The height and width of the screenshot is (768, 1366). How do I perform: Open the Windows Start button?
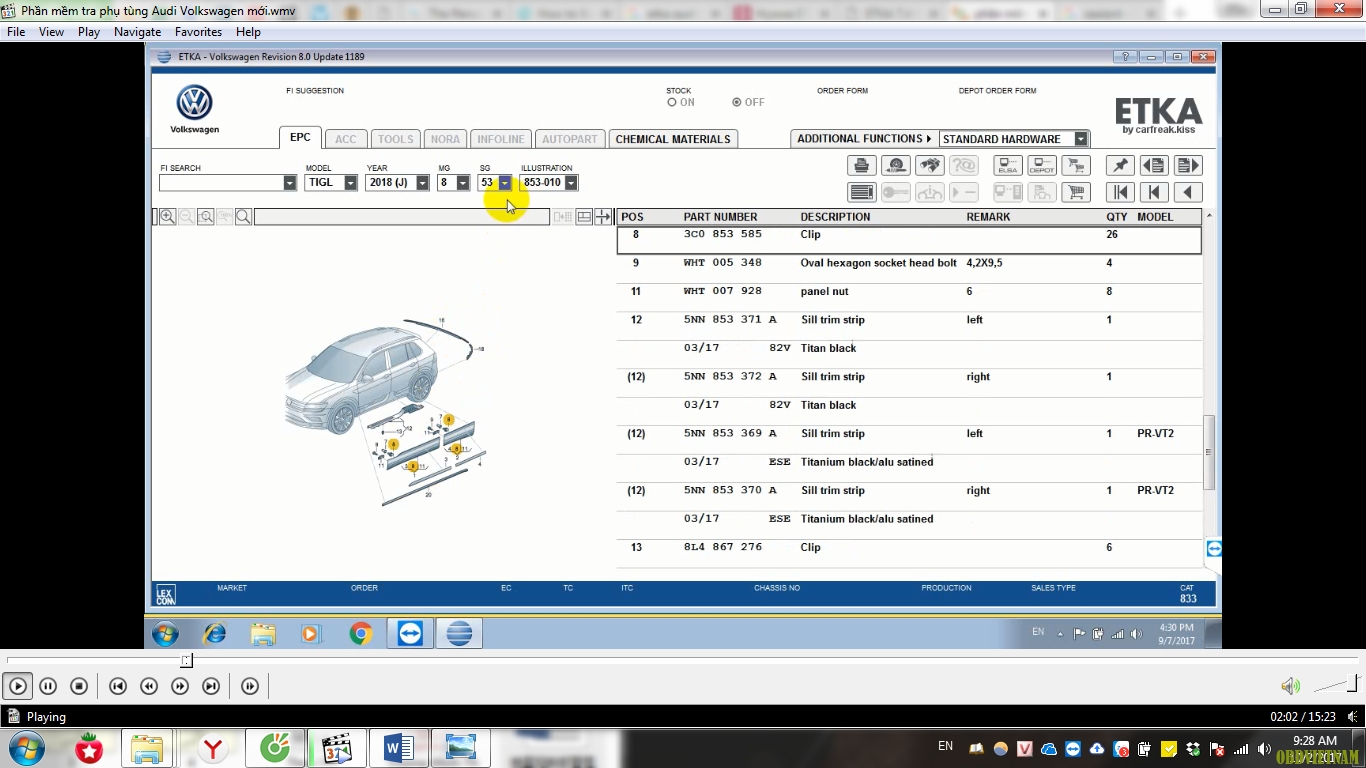25,748
